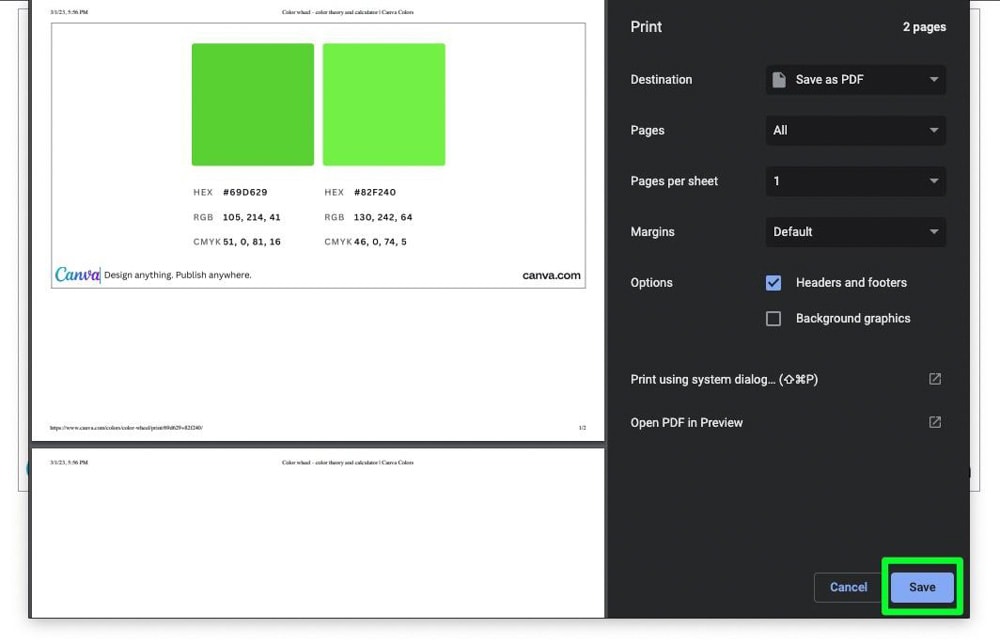
Task: Expand the Pages dropdown set to All
Action: click(855, 130)
